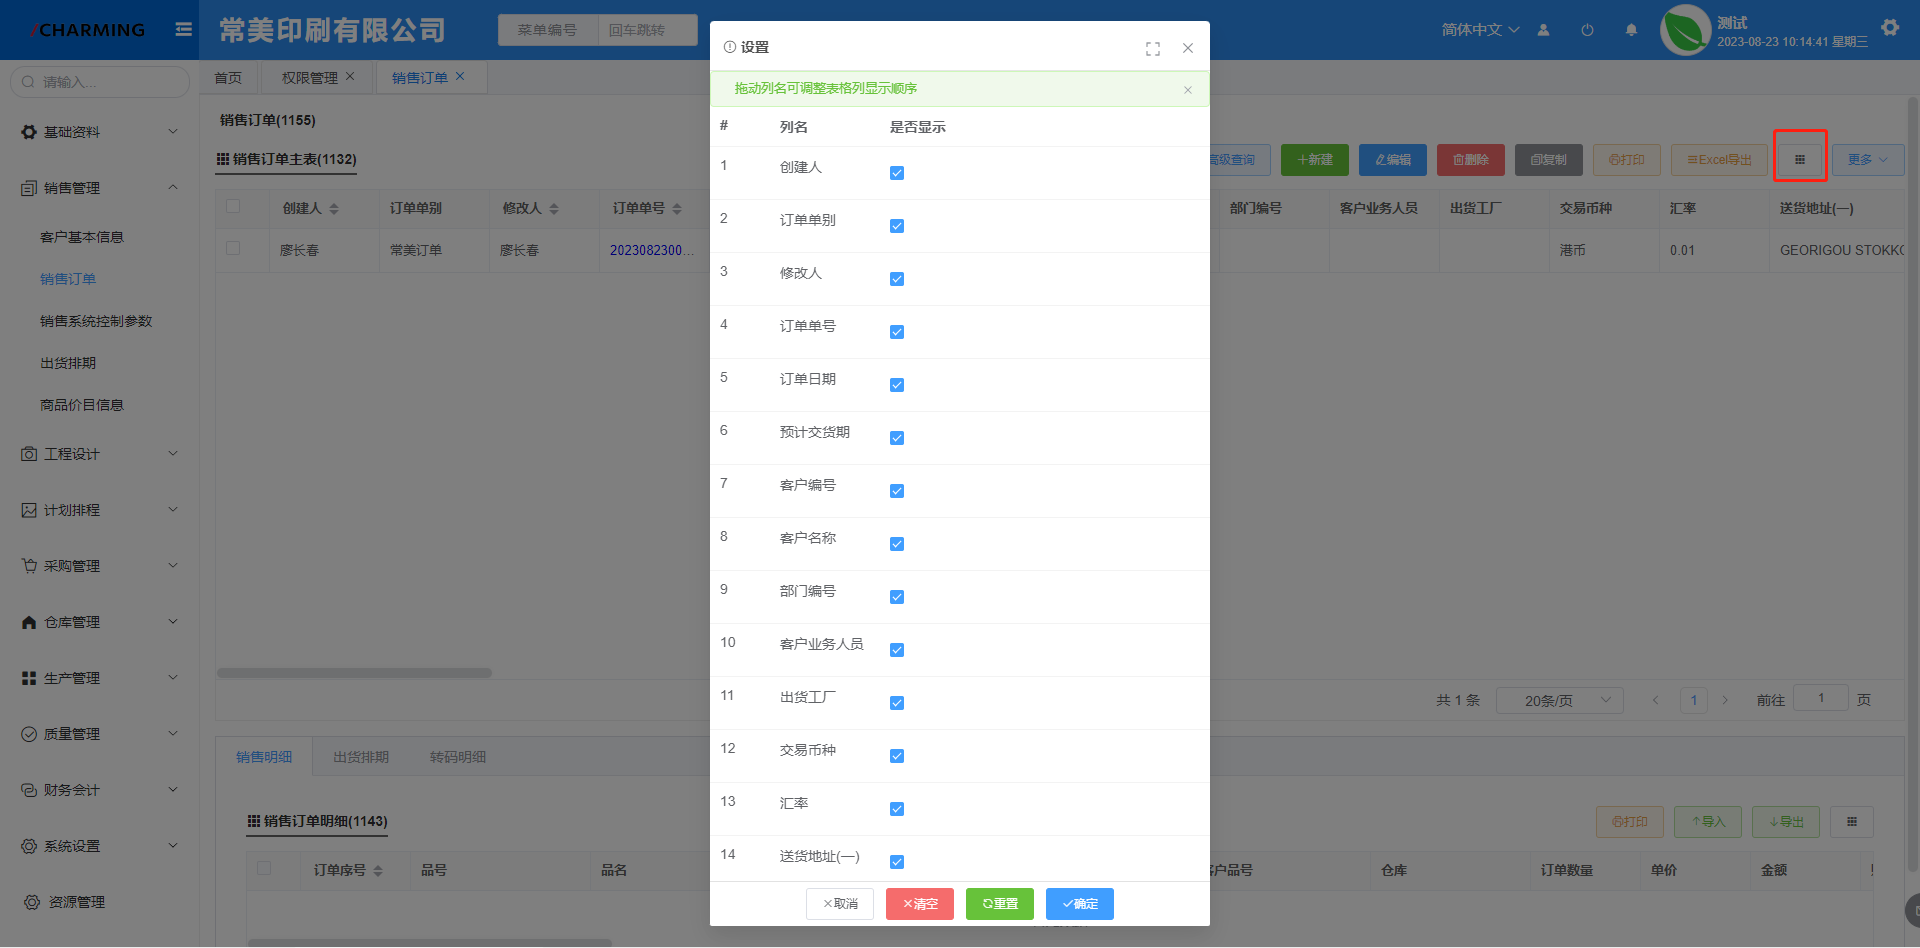
Task: Close the 销售订单 tab with its X icon
Action: 460,76
